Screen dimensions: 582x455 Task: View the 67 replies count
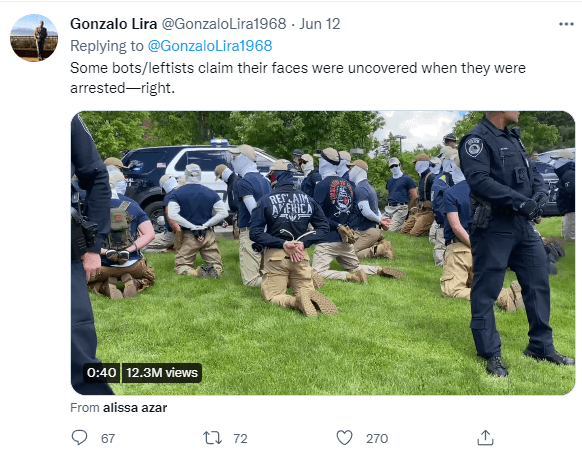pyautogui.click(x=108, y=438)
